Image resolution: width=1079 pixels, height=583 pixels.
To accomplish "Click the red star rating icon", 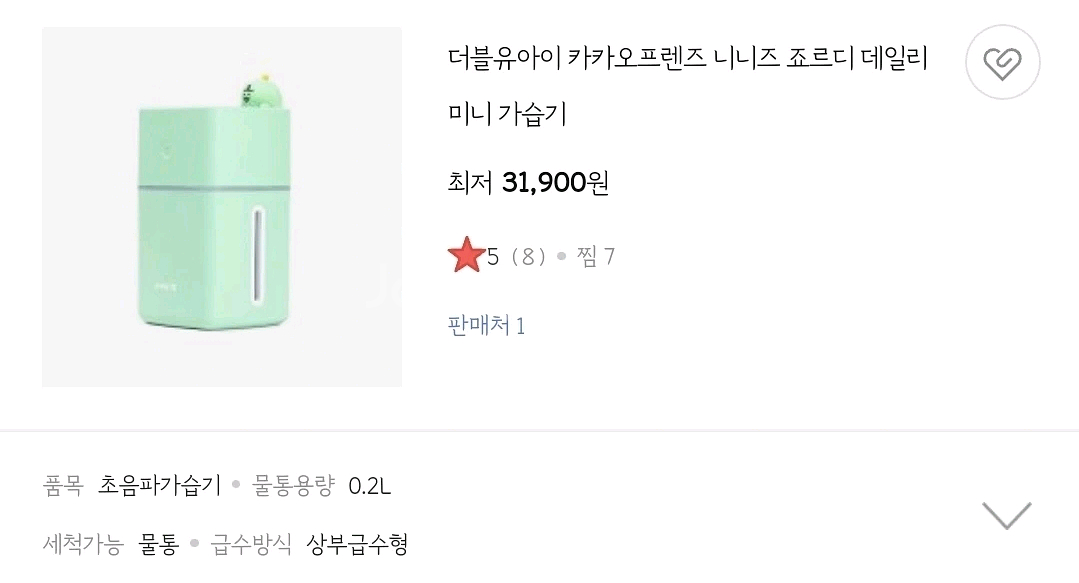I will (466, 256).
